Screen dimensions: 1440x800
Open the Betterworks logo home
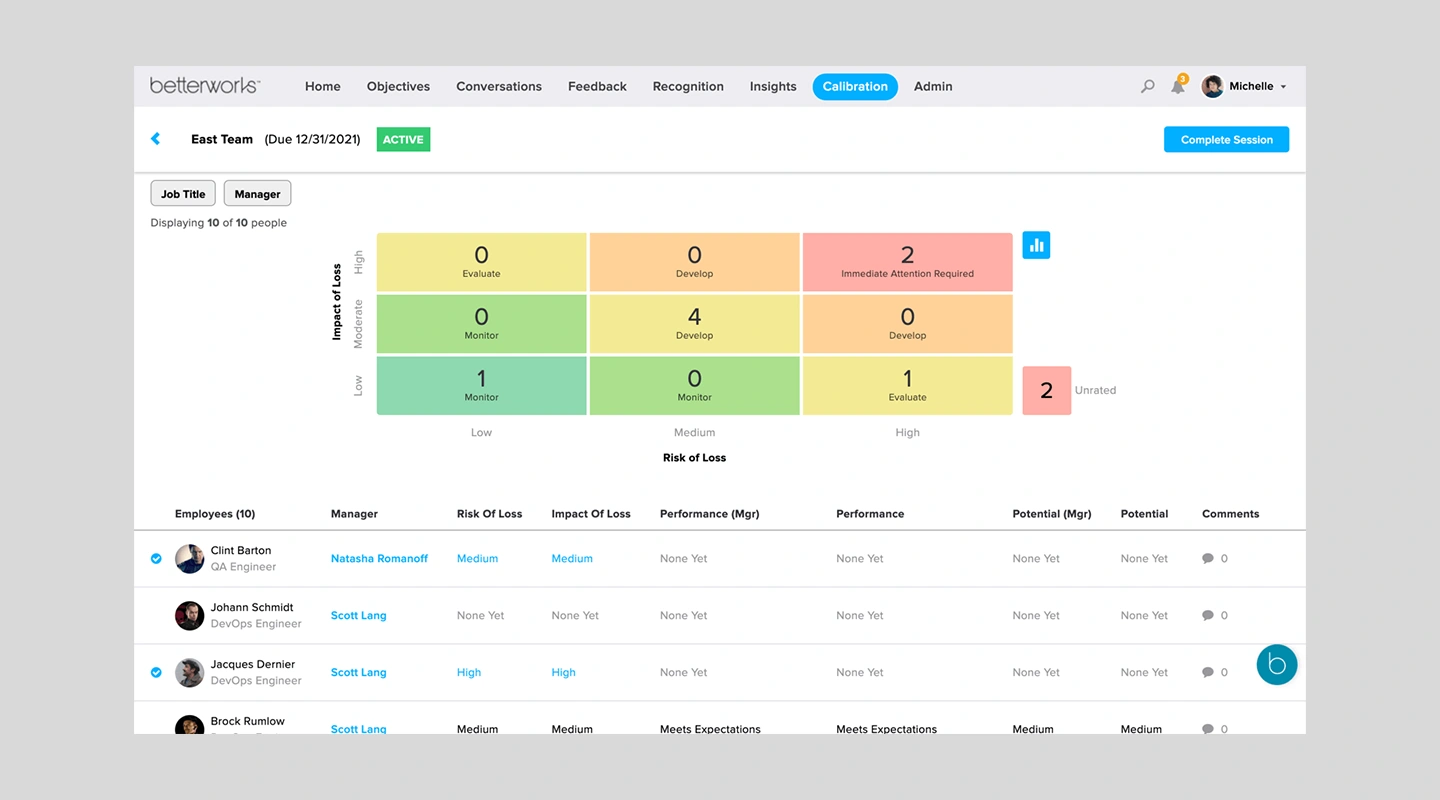[x=204, y=86]
